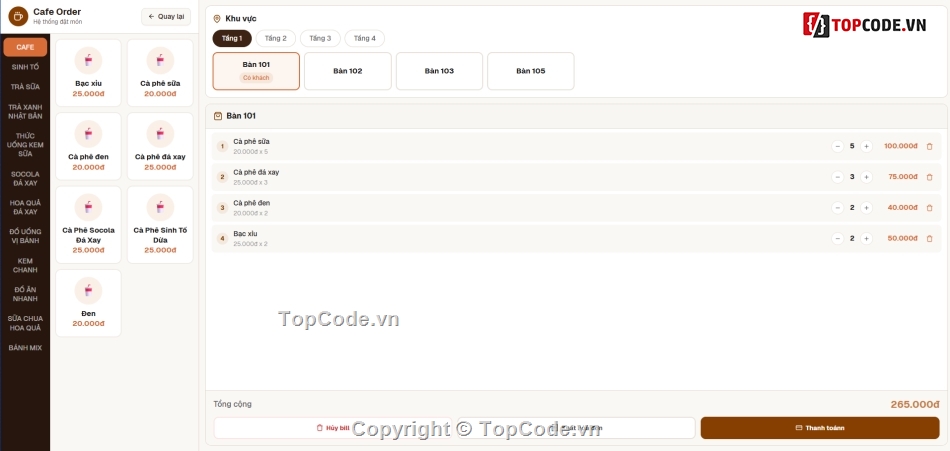Delete Cà phê sữa from the order

click(929, 146)
